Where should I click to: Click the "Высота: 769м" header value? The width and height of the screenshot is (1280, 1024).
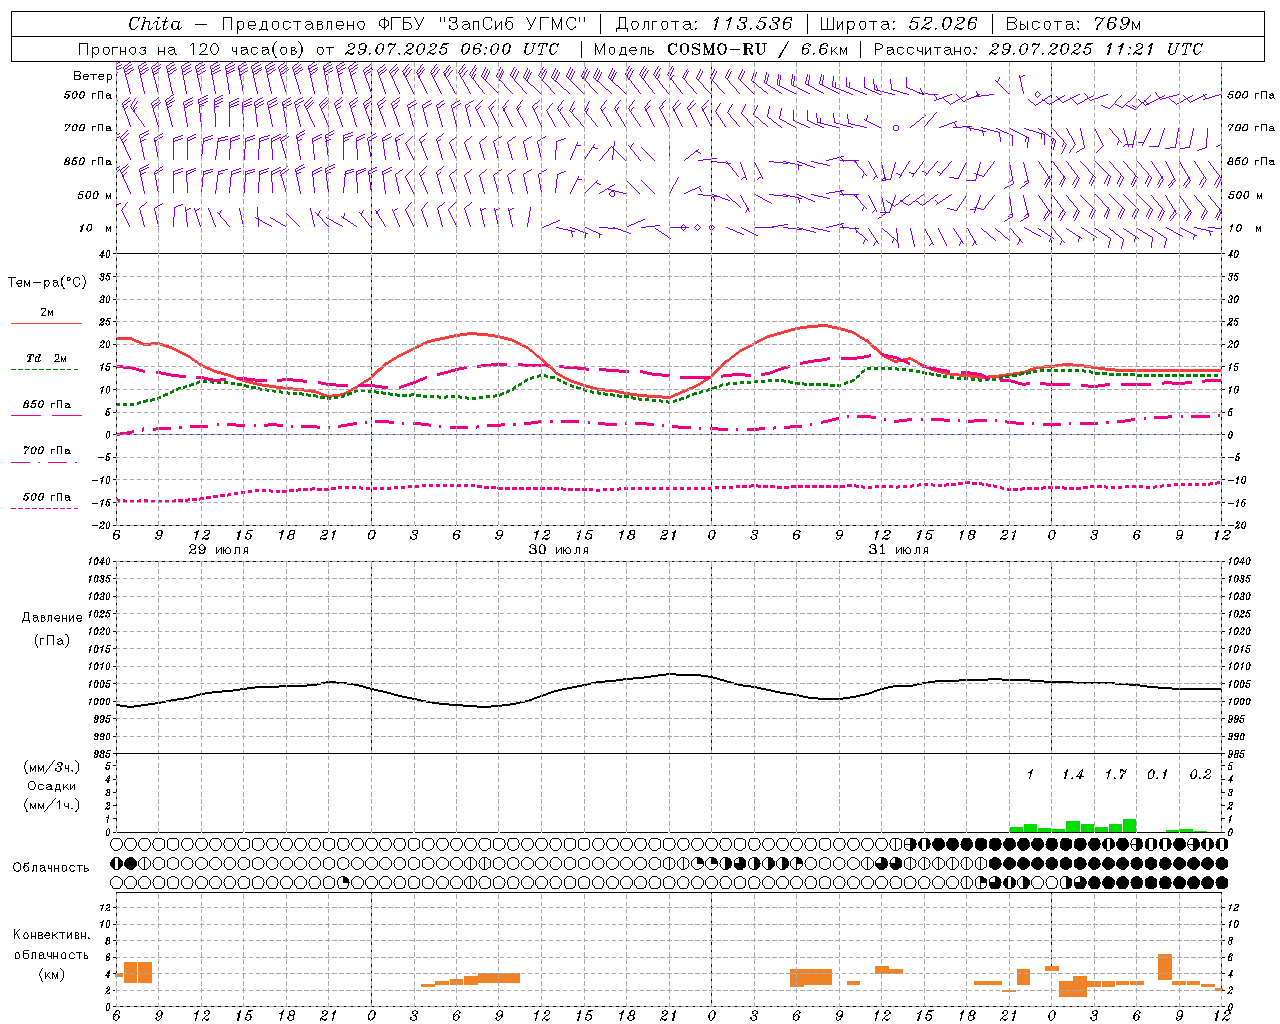pyautogui.click(x=1073, y=23)
